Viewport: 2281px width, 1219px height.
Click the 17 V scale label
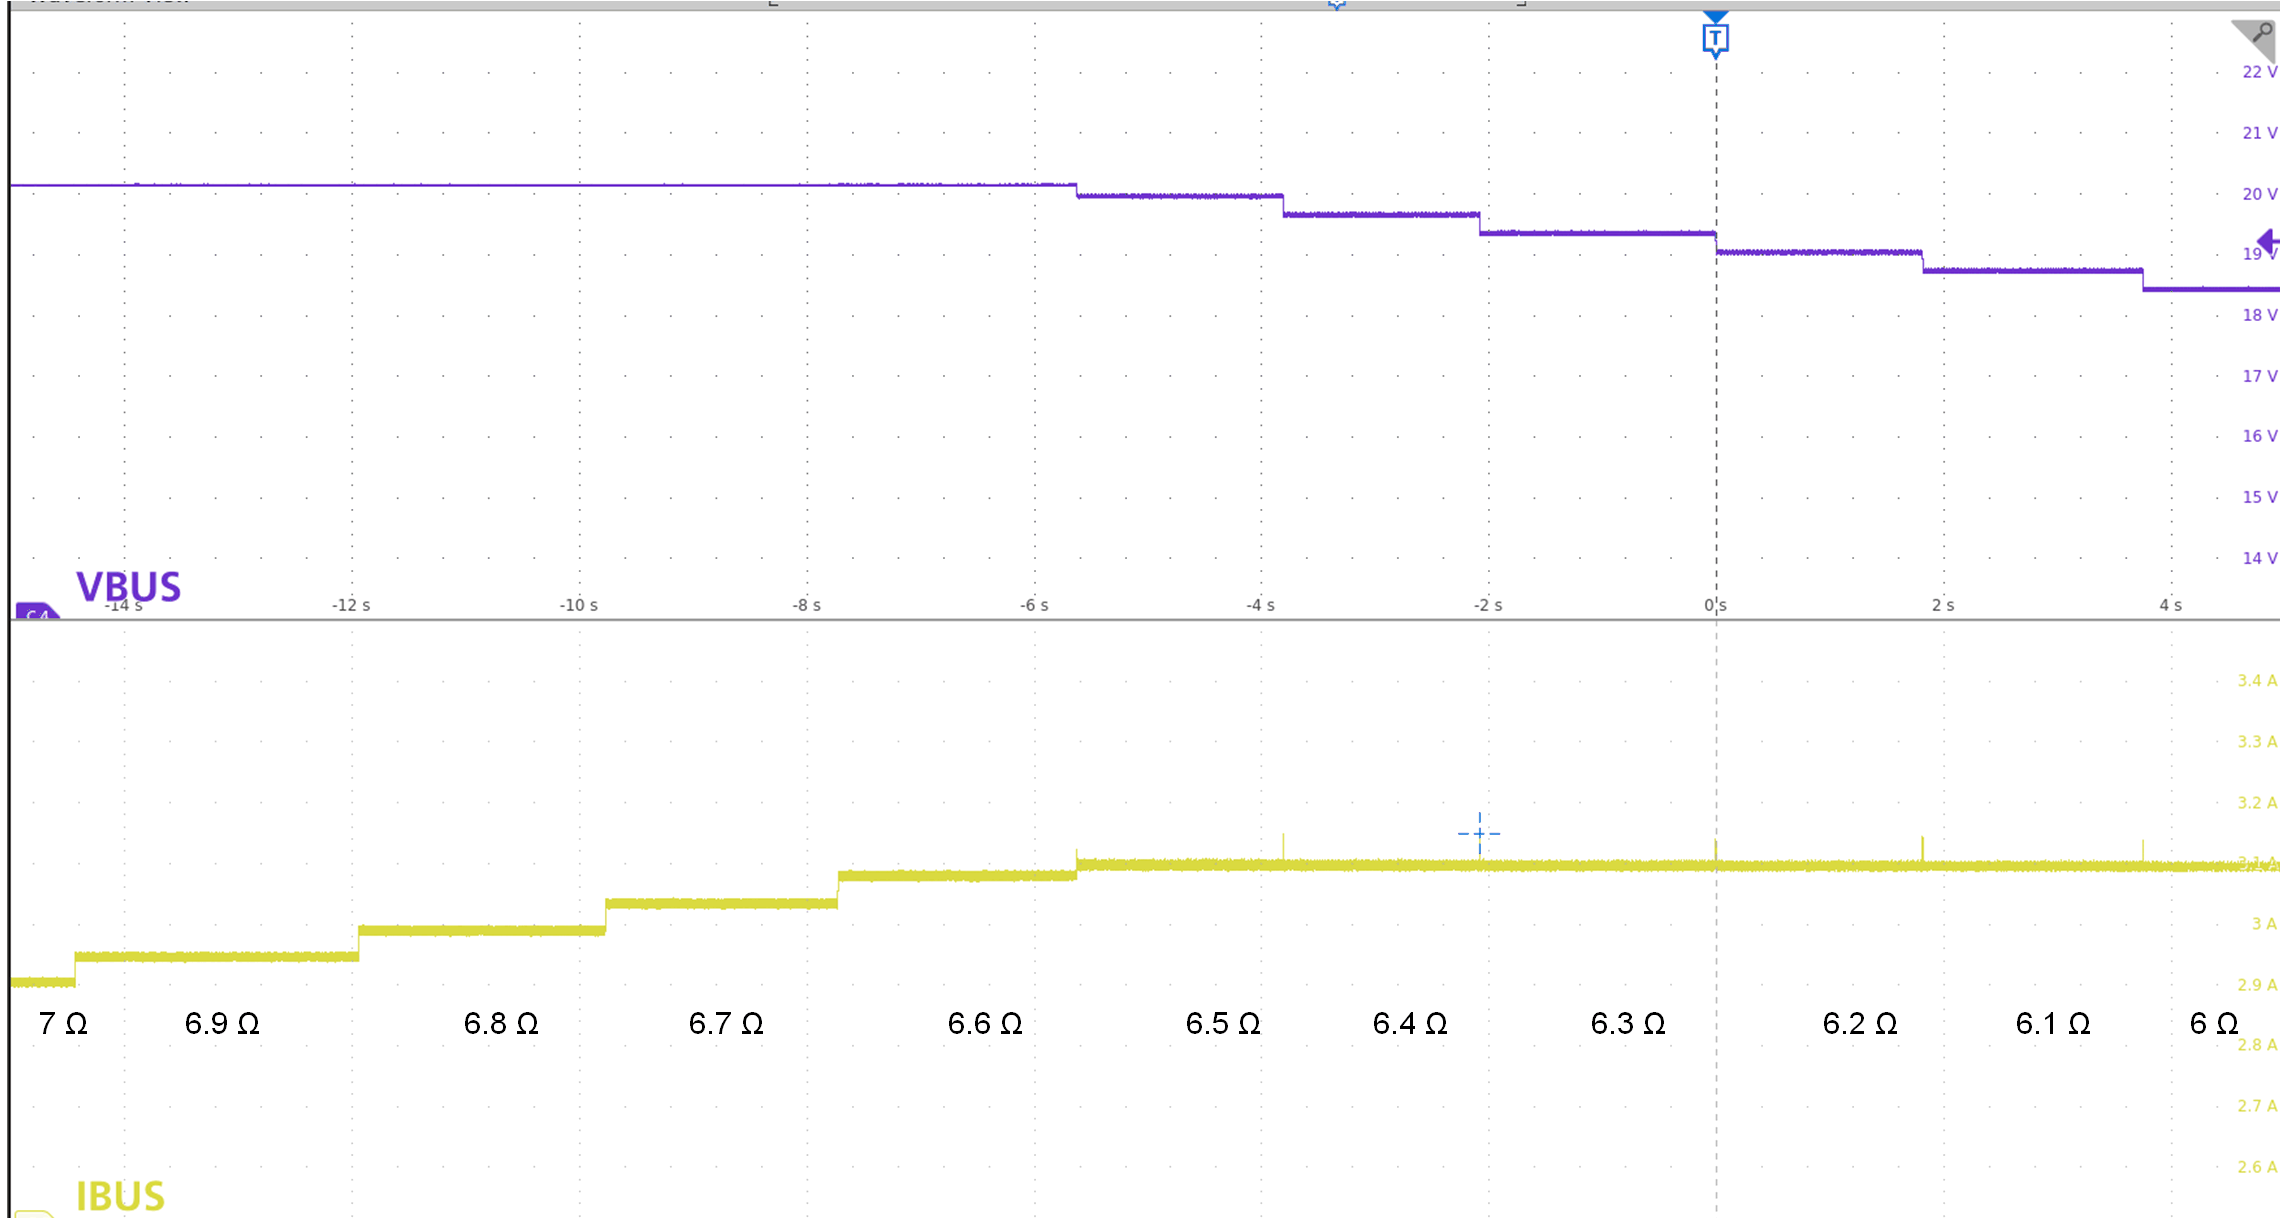click(x=2259, y=376)
